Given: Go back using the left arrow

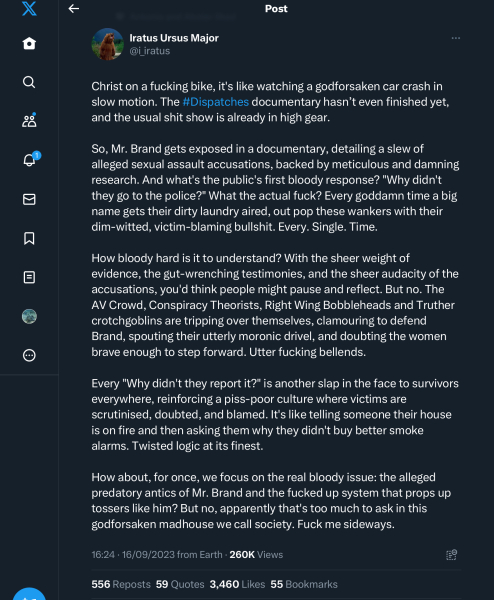Looking at the screenshot, I should (73, 8).
